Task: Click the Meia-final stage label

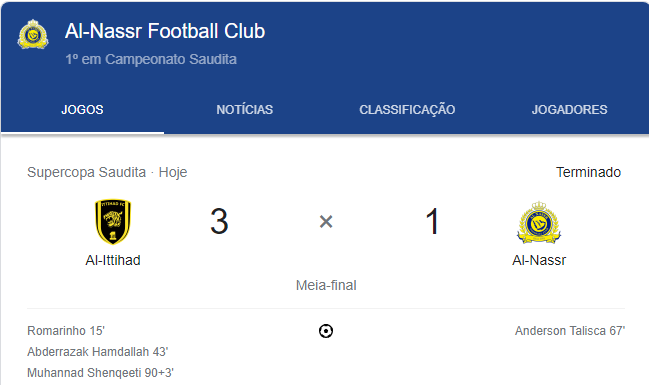Action: tap(326, 285)
